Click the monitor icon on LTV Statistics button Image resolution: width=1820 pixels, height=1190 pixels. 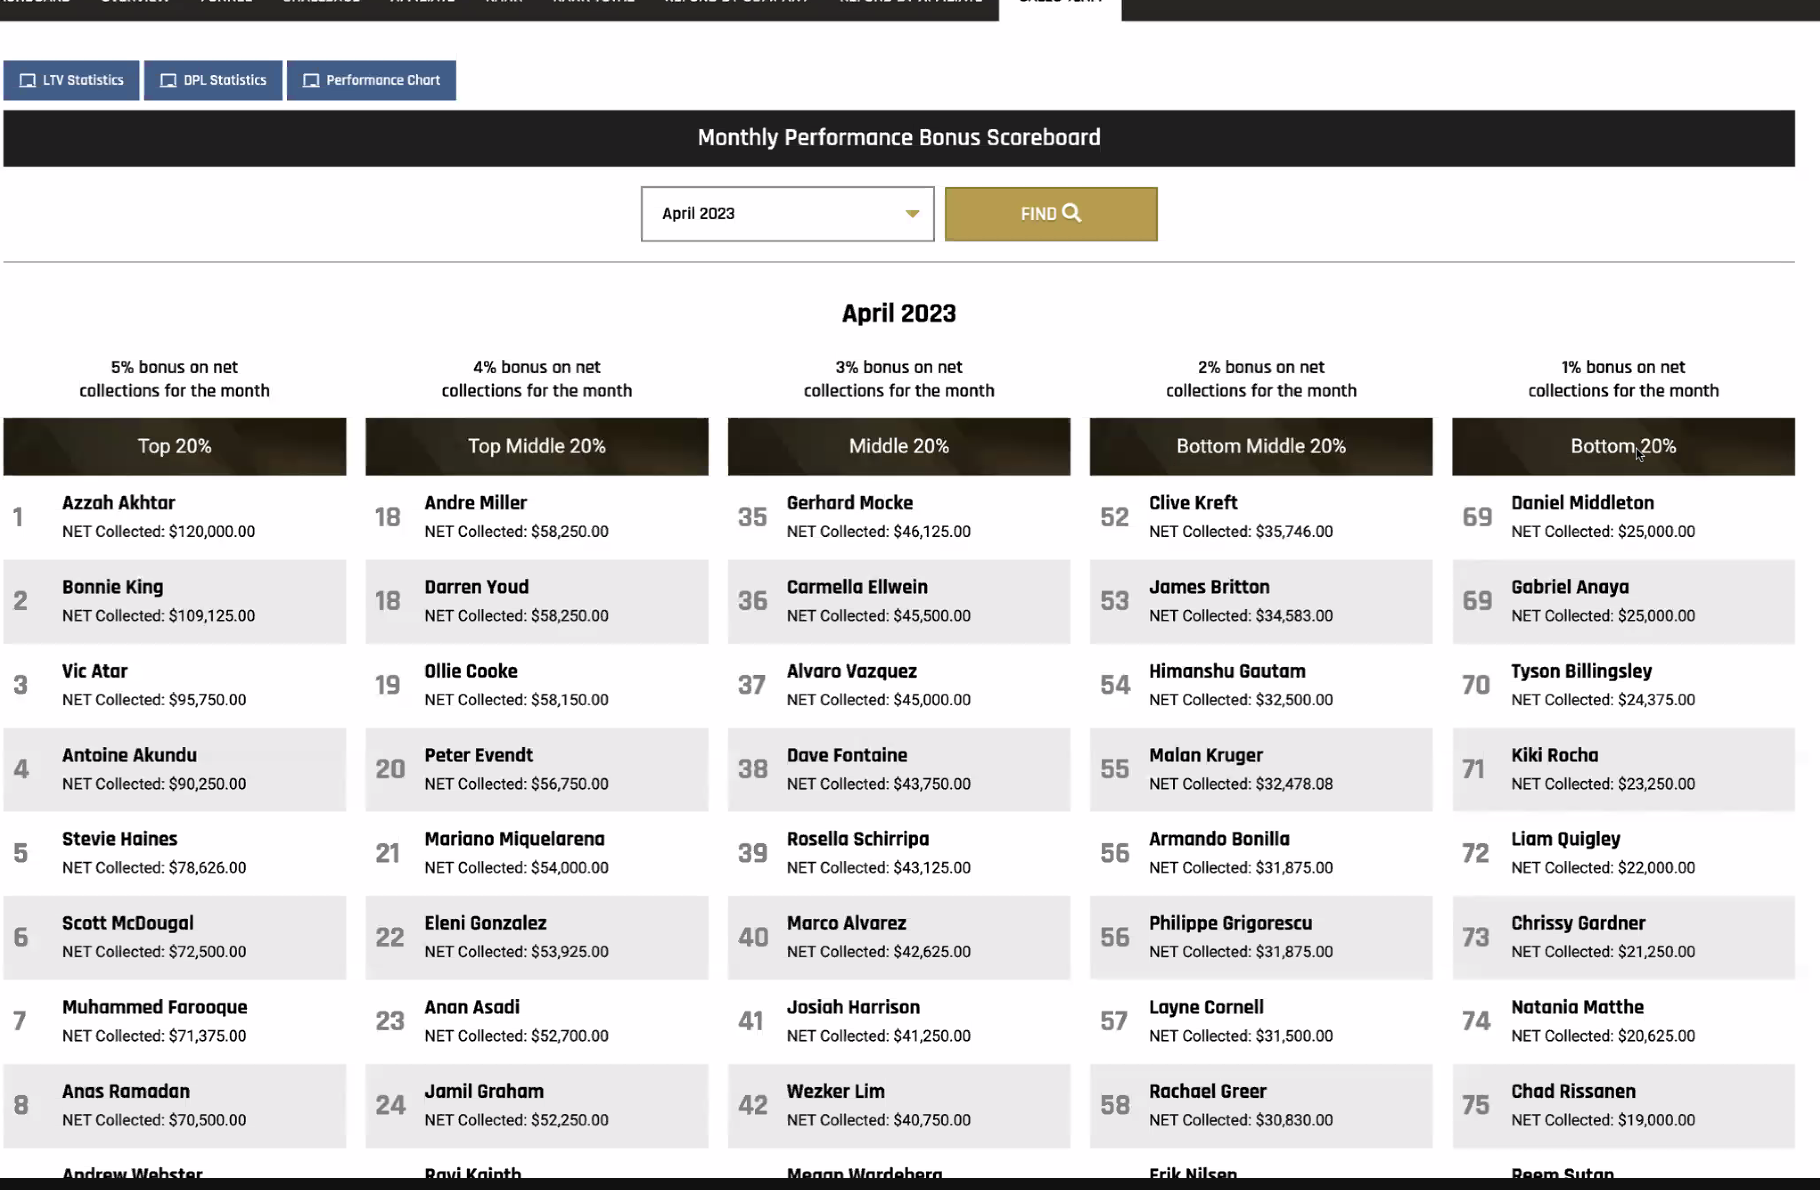click(27, 80)
